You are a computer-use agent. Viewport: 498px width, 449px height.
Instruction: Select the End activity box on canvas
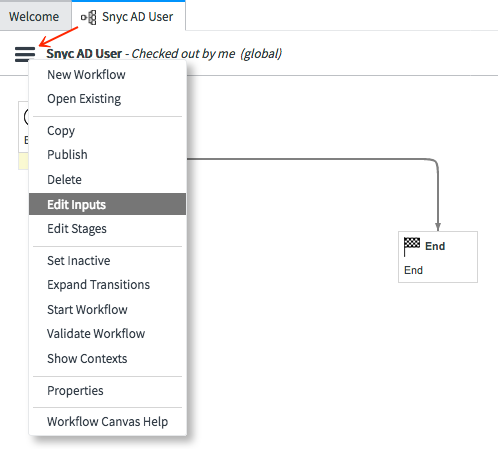coord(438,257)
